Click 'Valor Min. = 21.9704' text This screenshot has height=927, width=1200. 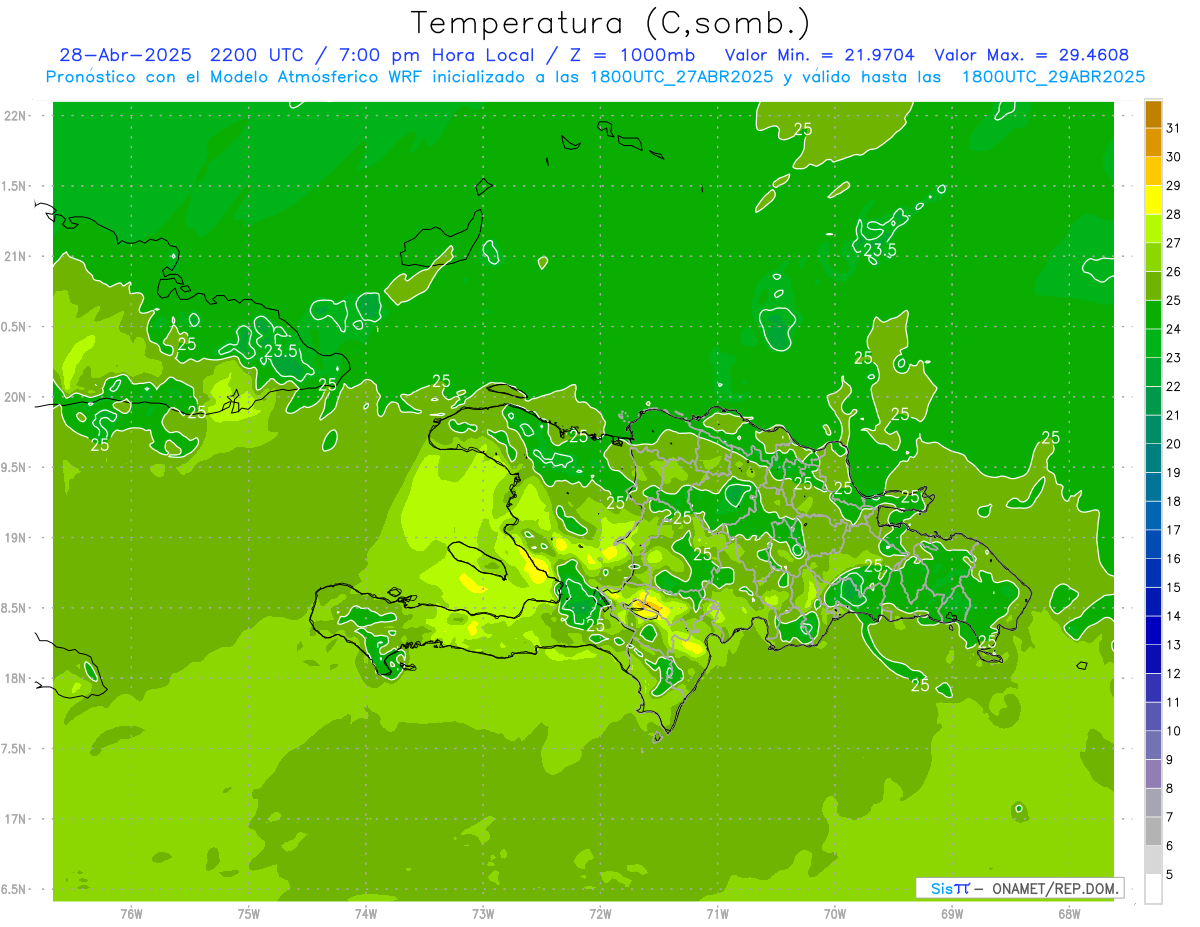pyautogui.click(x=818, y=56)
